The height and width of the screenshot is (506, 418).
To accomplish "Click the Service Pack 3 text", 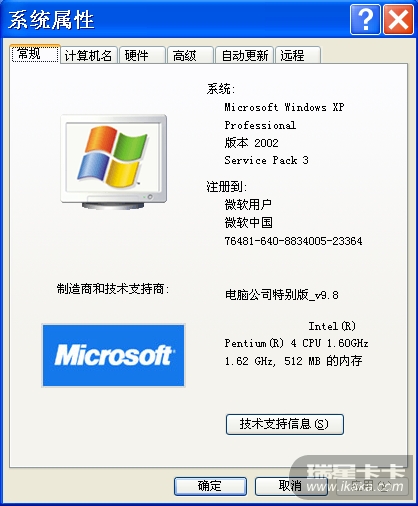I will pyautogui.click(x=266, y=160).
